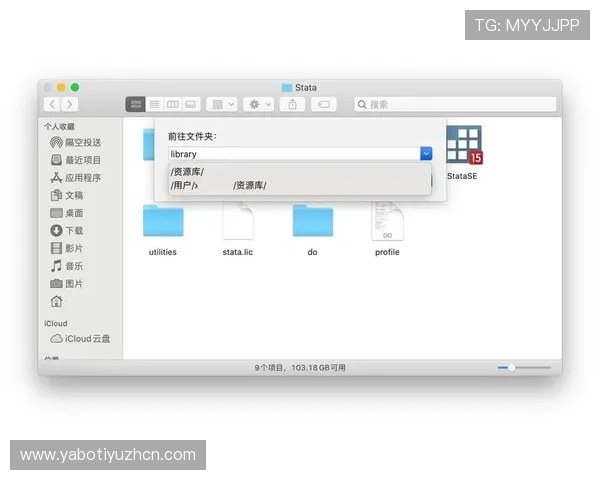
Task: Open 图片 in sidebar
Action: (x=67, y=284)
